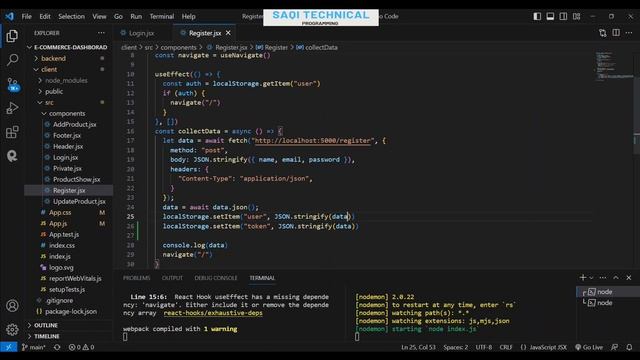The image size is (640, 360).
Task: Switch to the Output panel tab
Action: tap(172, 278)
